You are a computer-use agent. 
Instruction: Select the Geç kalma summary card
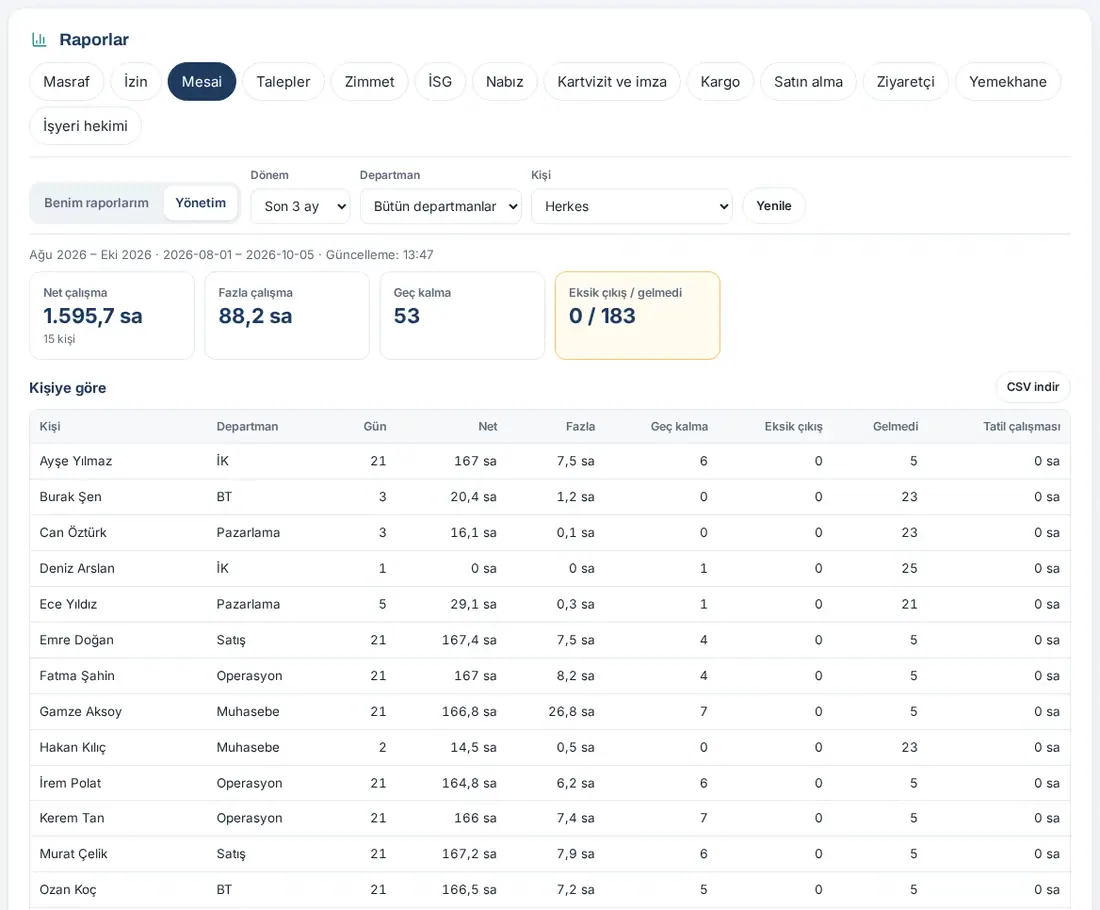pyautogui.click(x=462, y=316)
